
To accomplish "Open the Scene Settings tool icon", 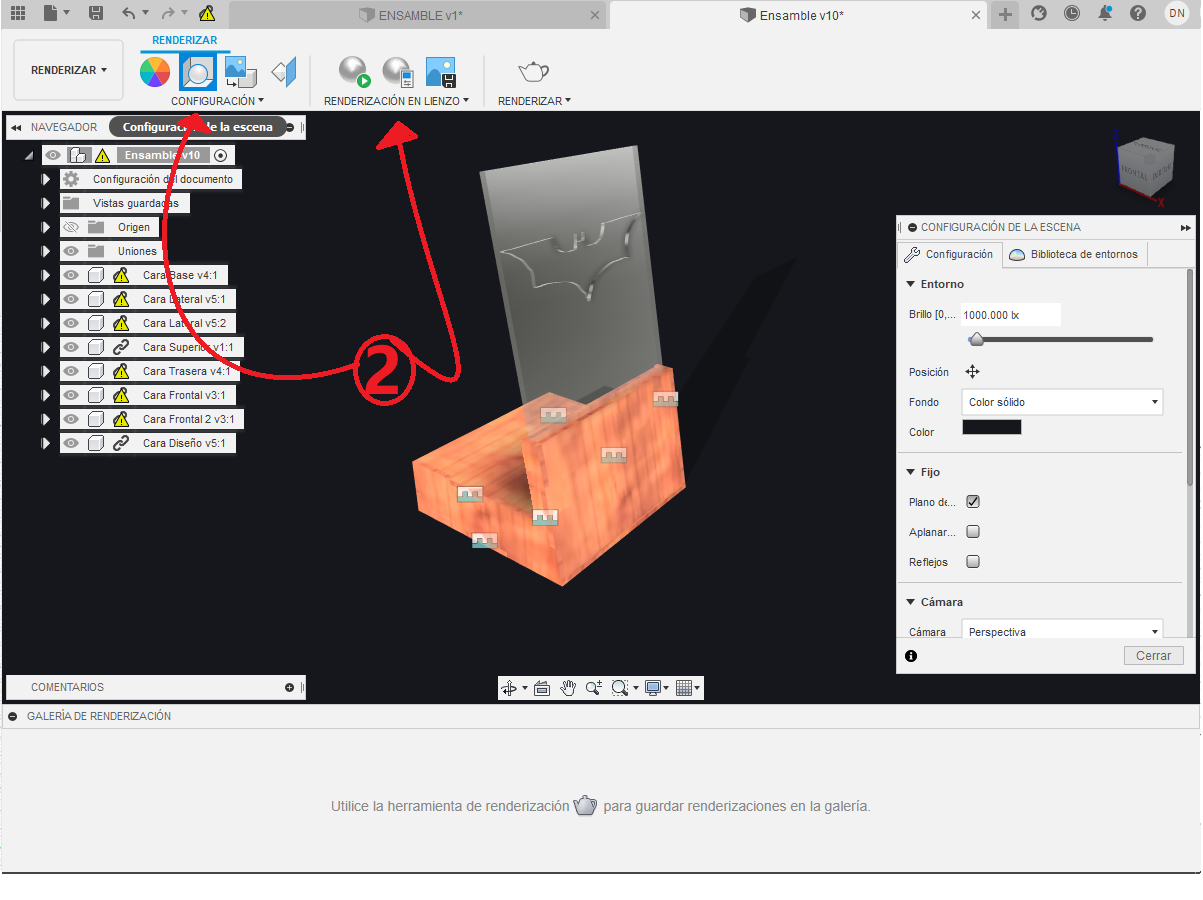I will (x=197, y=71).
